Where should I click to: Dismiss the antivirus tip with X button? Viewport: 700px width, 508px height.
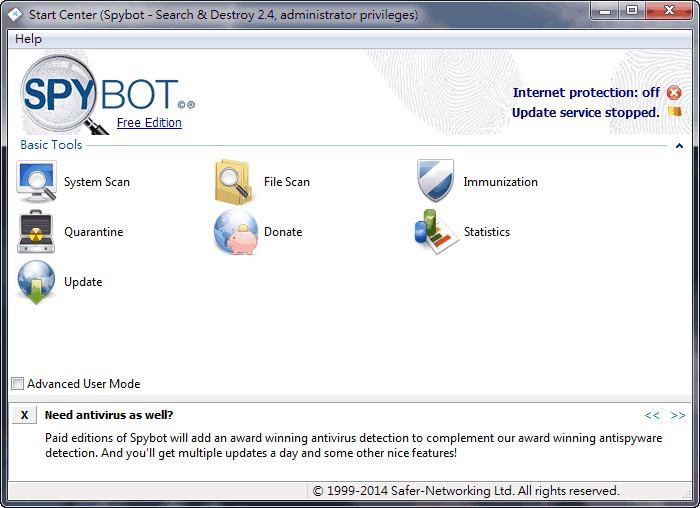[25, 415]
